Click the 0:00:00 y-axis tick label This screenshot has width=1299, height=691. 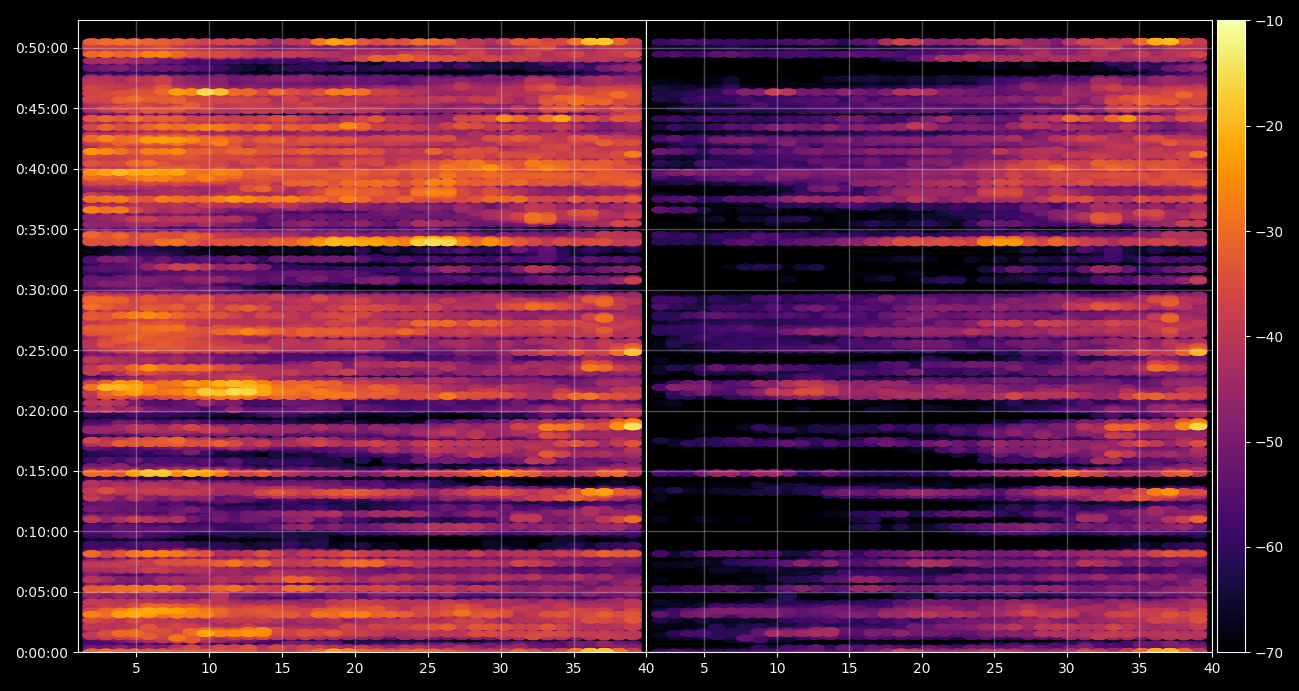click(x=41, y=653)
